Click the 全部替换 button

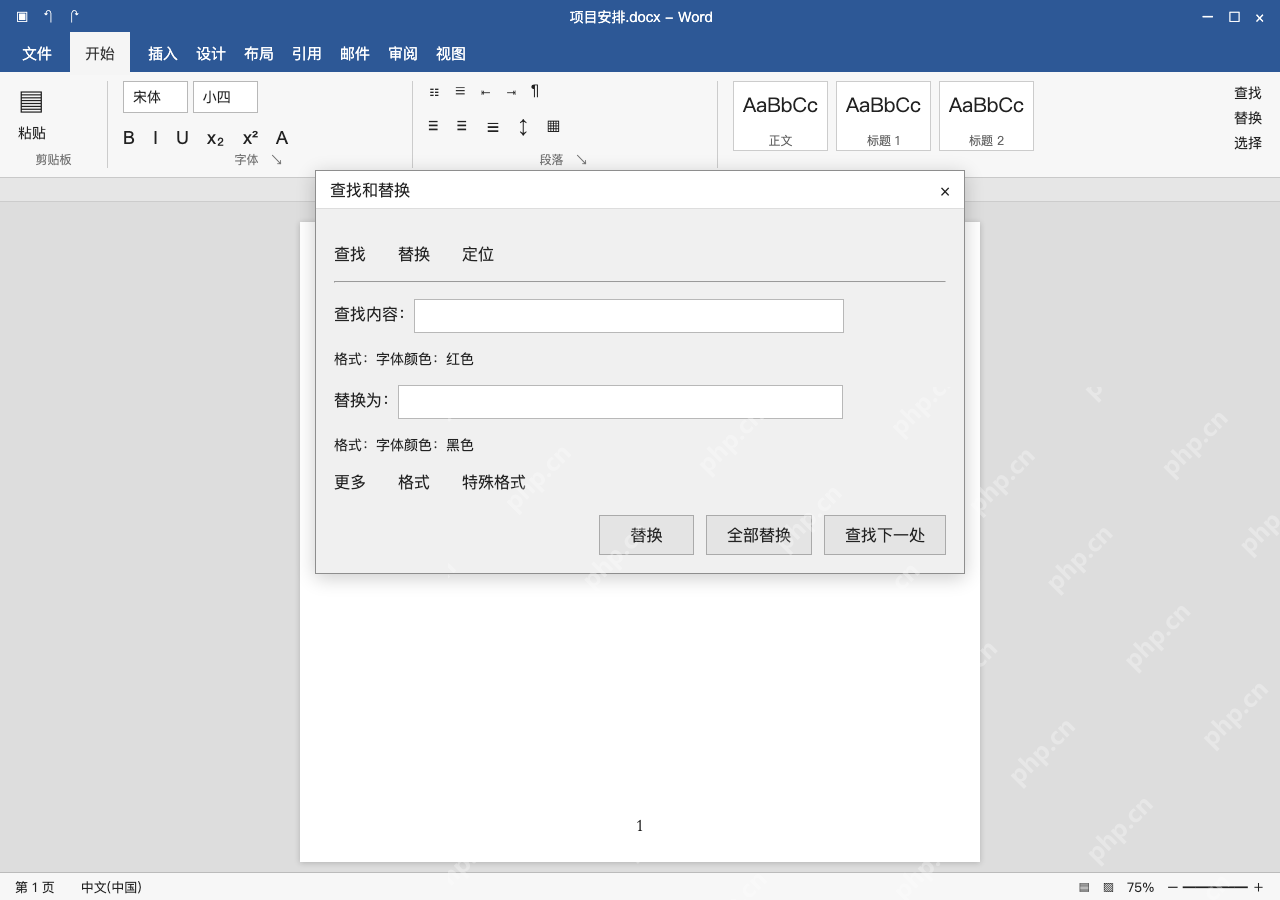pos(759,535)
